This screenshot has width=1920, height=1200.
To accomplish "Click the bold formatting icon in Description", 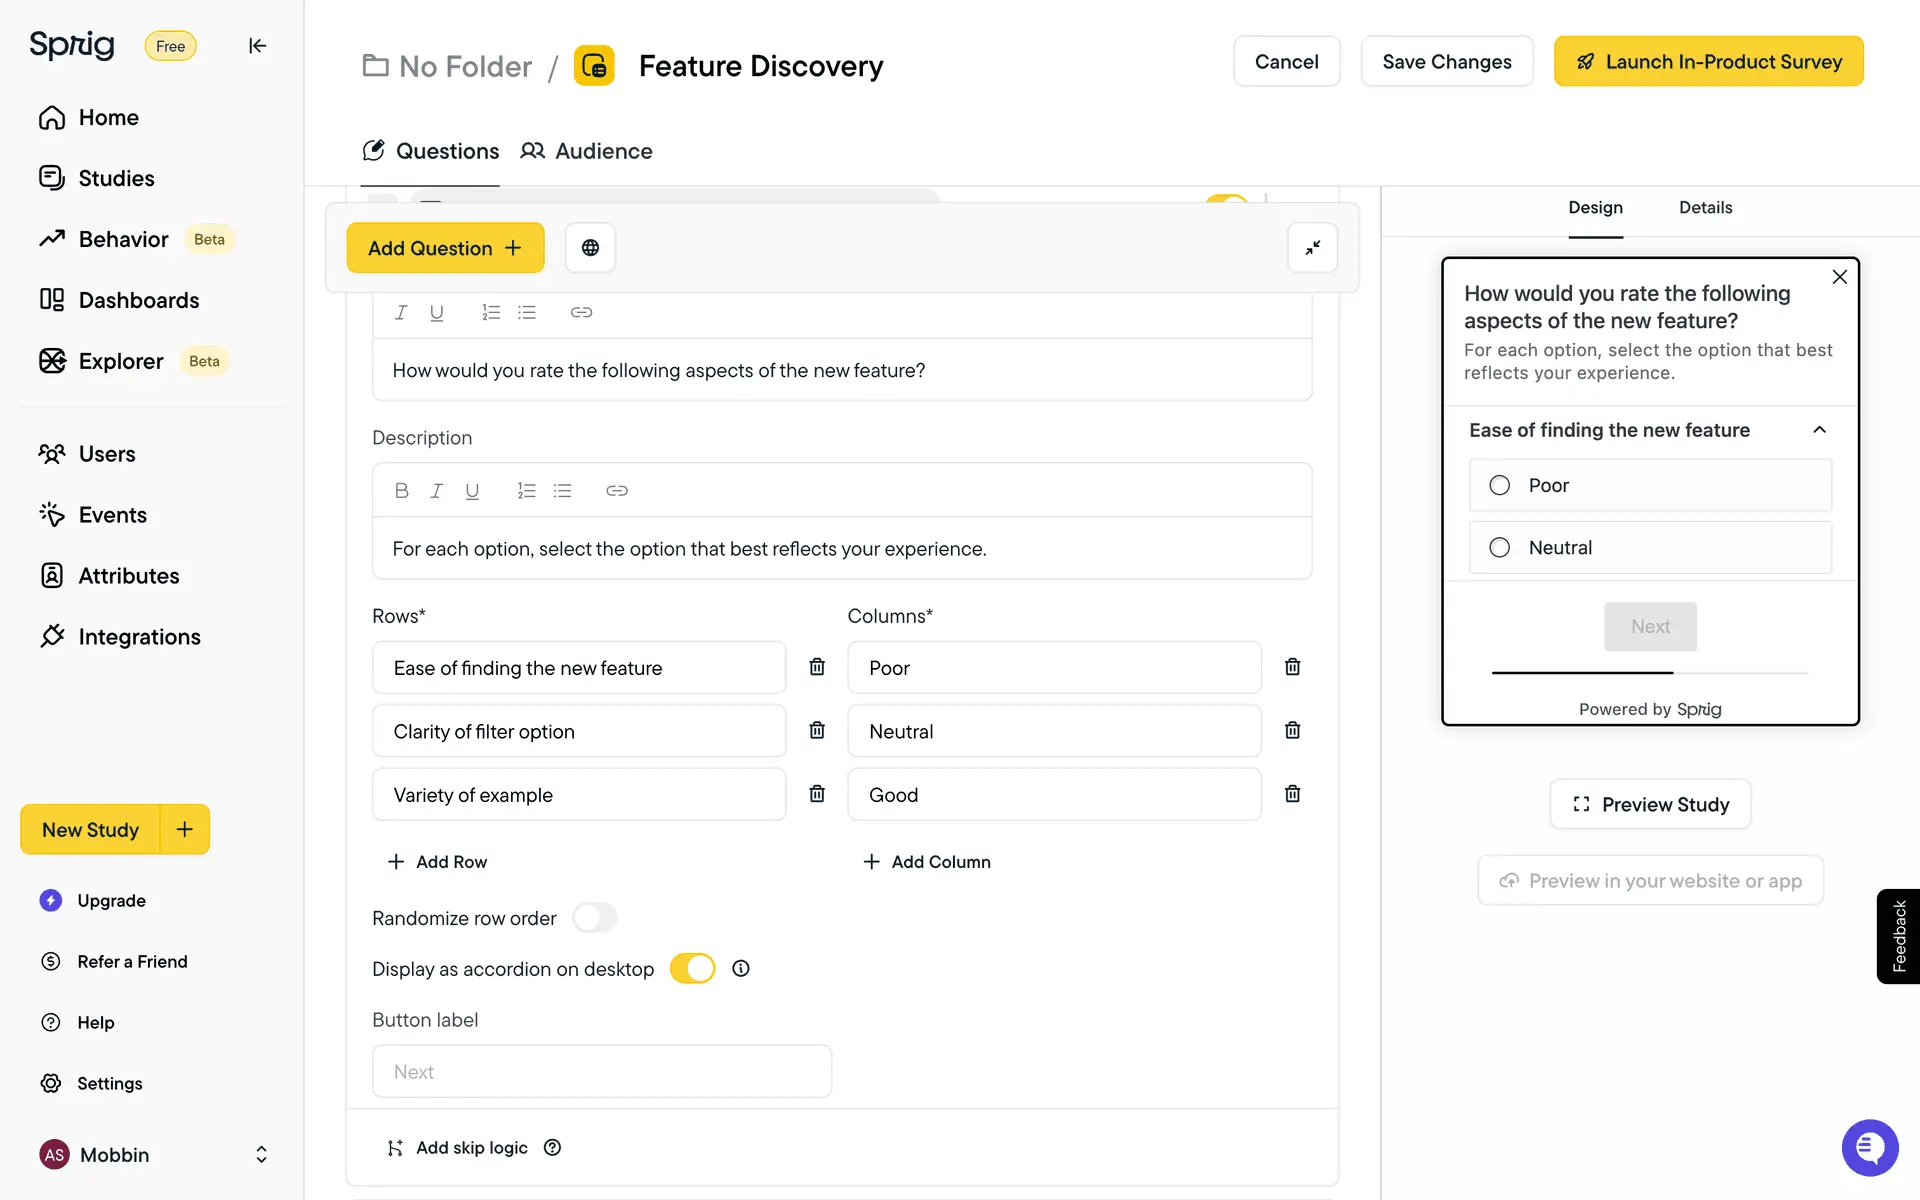I will point(401,491).
